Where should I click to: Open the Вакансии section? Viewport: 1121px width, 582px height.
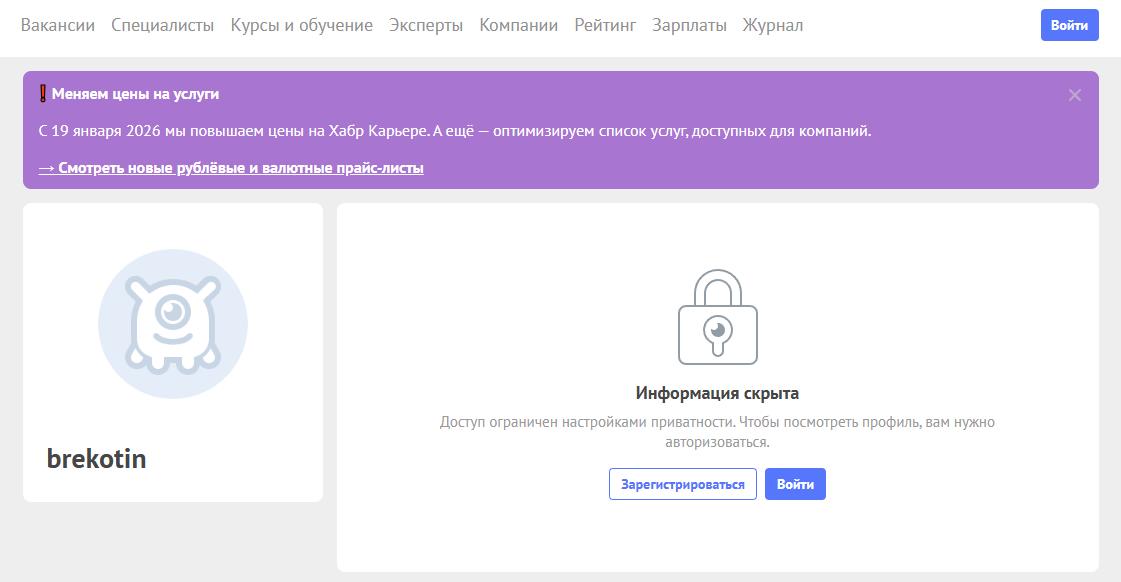[x=58, y=25]
